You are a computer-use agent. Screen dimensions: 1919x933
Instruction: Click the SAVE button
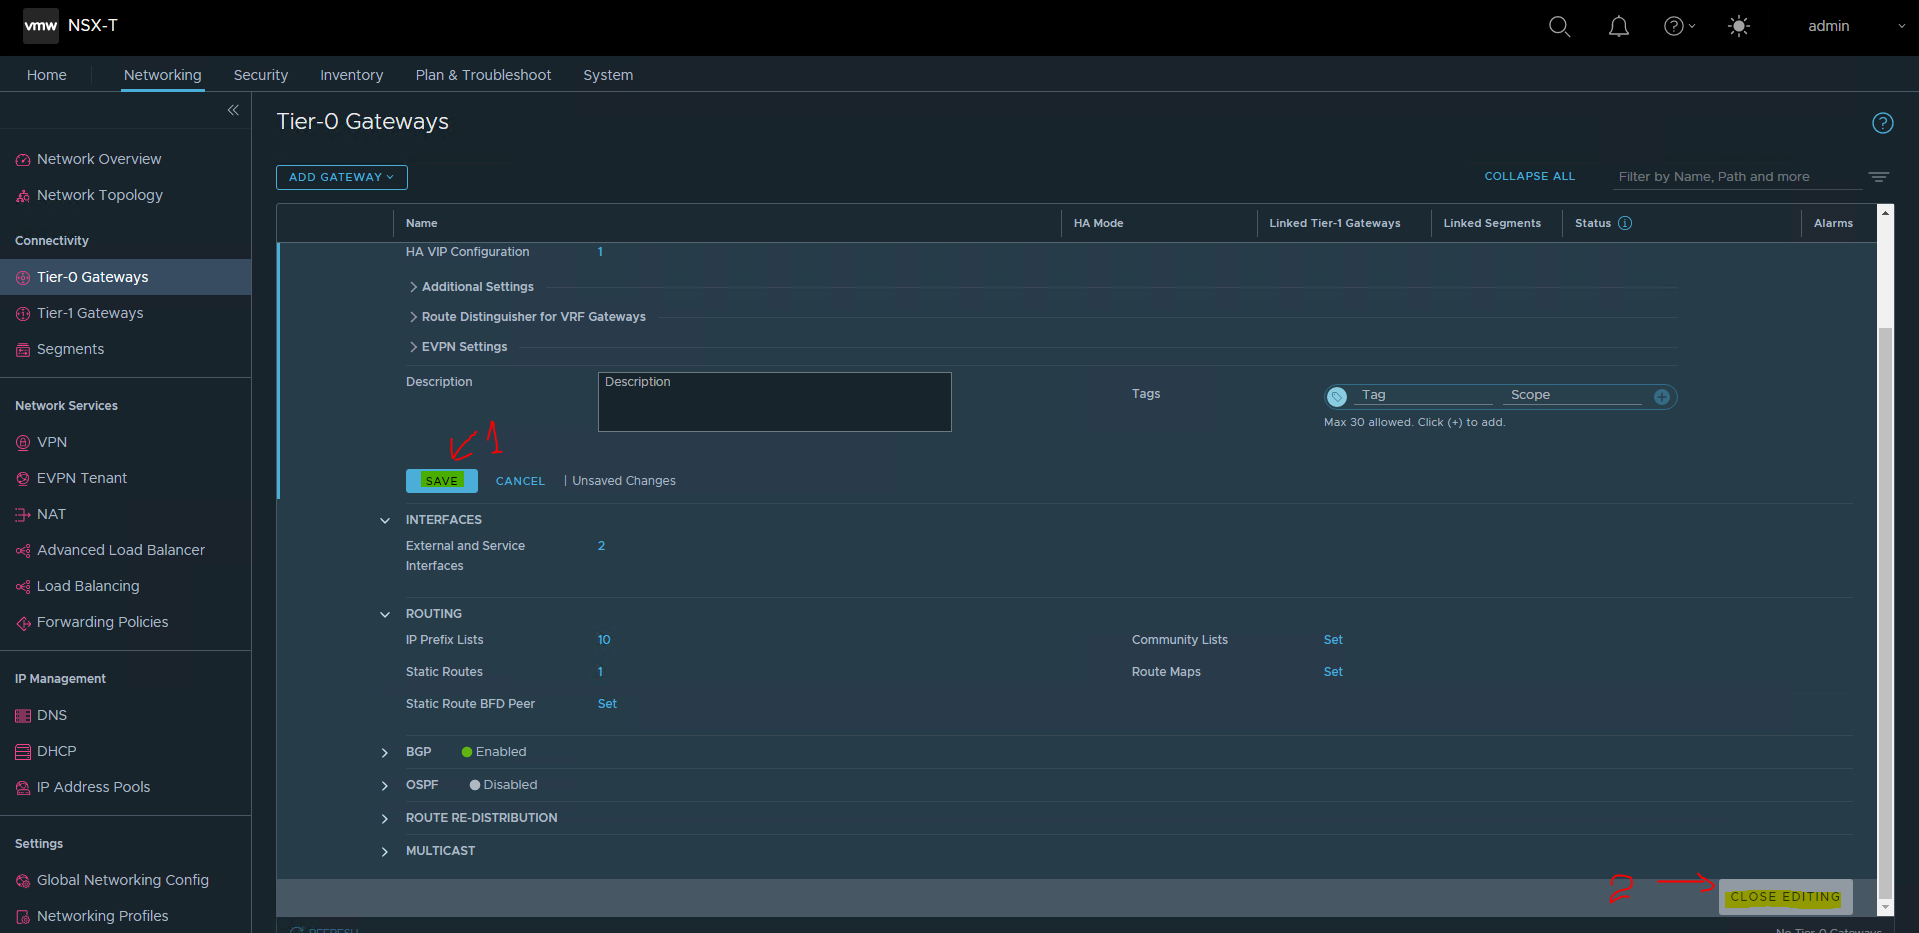click(x=442, y=481)
